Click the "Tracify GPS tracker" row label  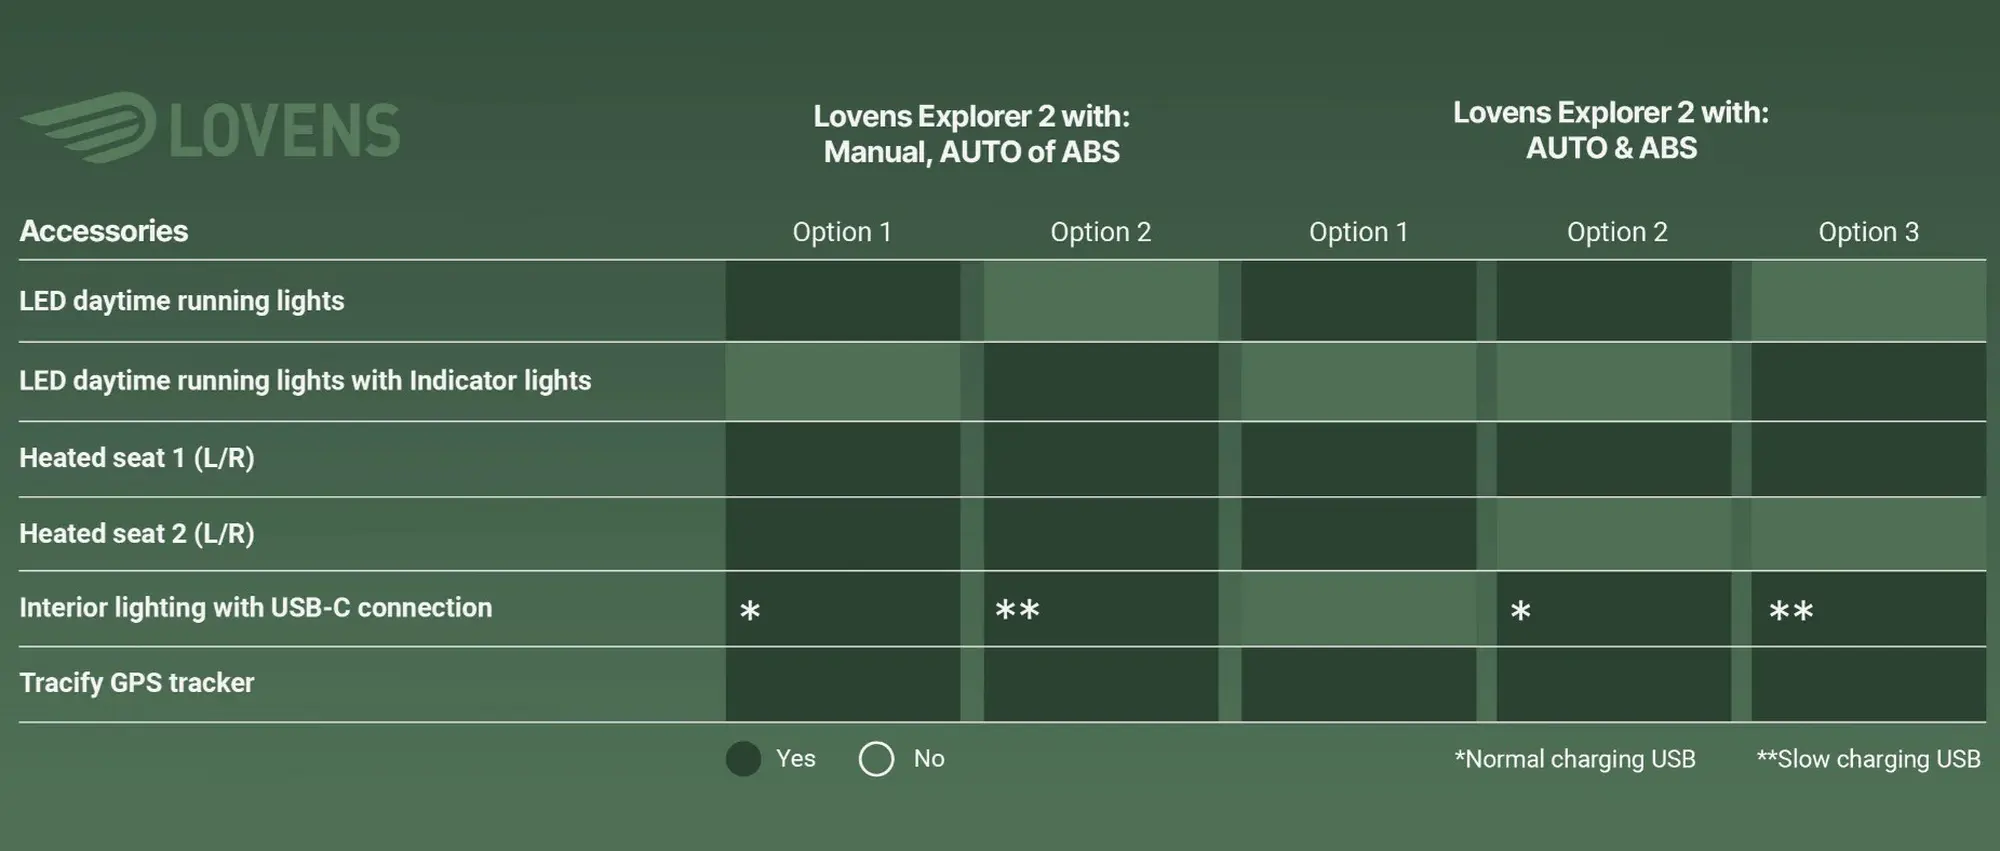click(x=137, y=683)
